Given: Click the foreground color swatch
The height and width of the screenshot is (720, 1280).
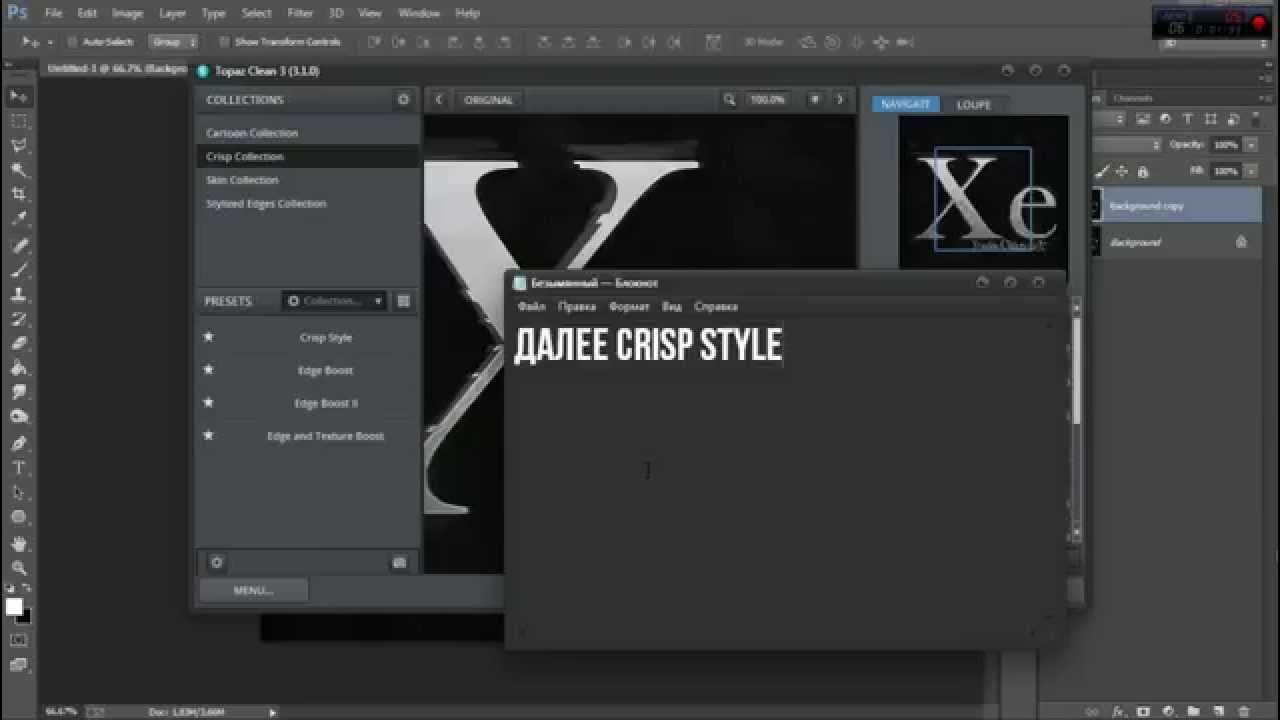Looking at the screenshot, I should [x=14, y=606].
